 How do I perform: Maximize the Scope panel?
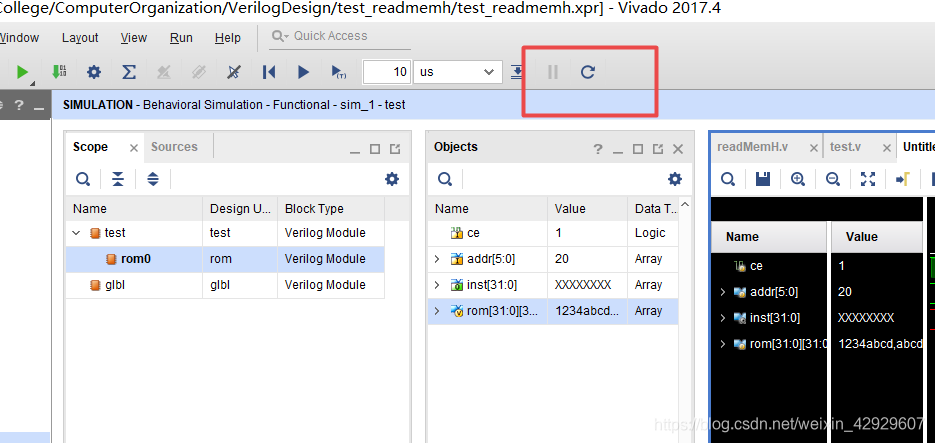[374, 149]
